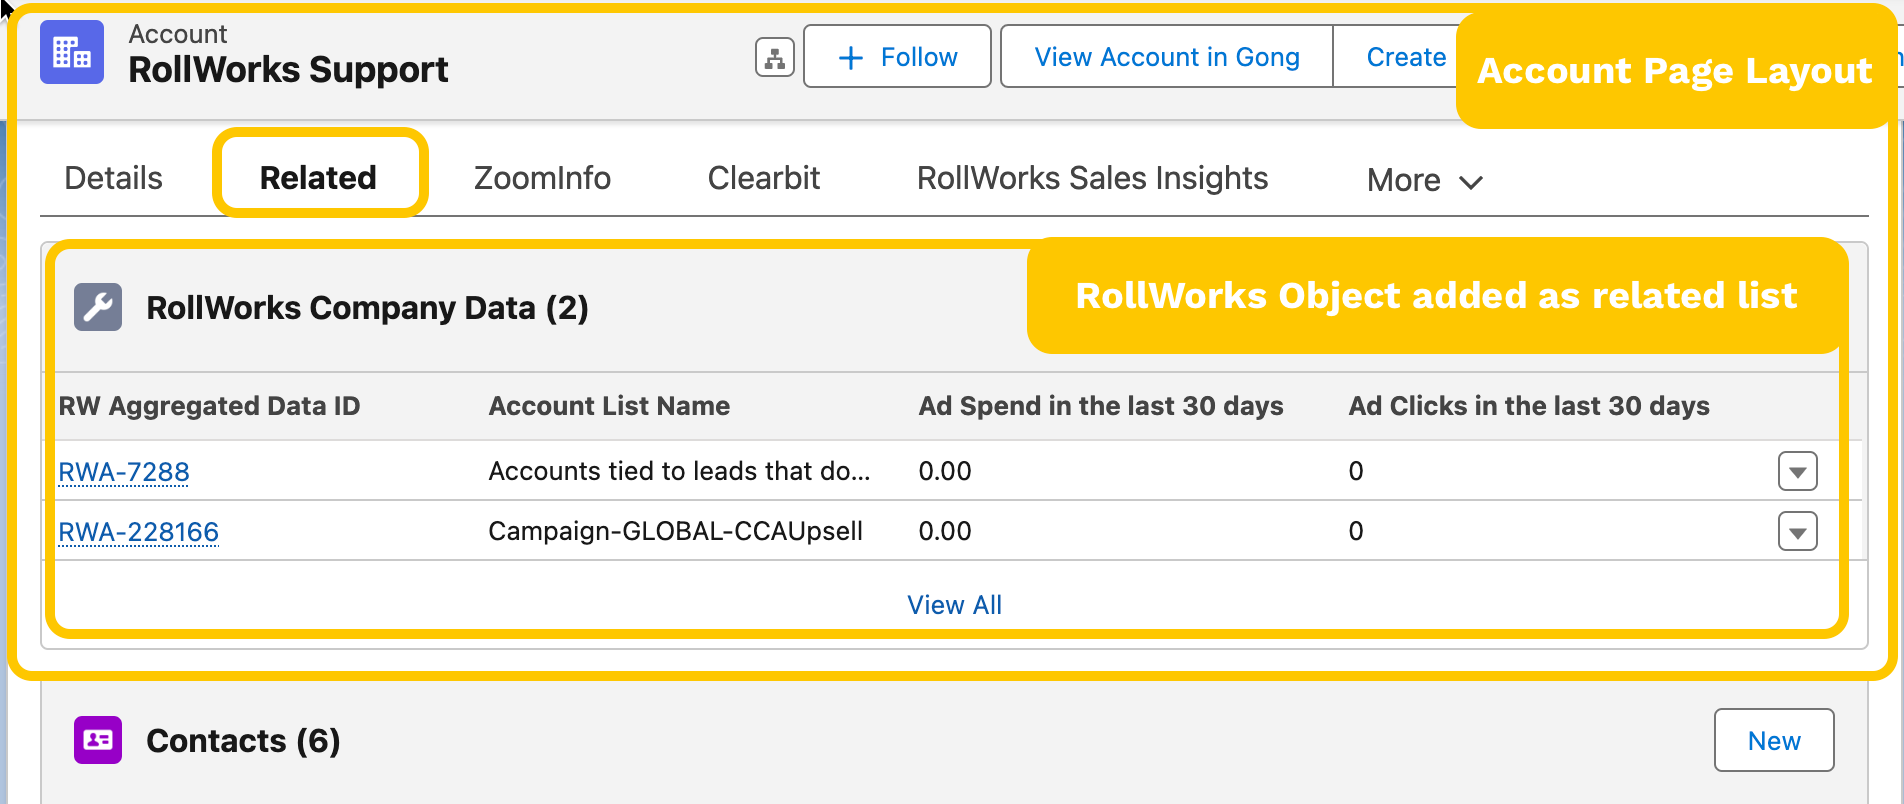The height and width of the screenshot is (804, 1904).
Task: Click View Account in Gong button
Action: 1166,57
